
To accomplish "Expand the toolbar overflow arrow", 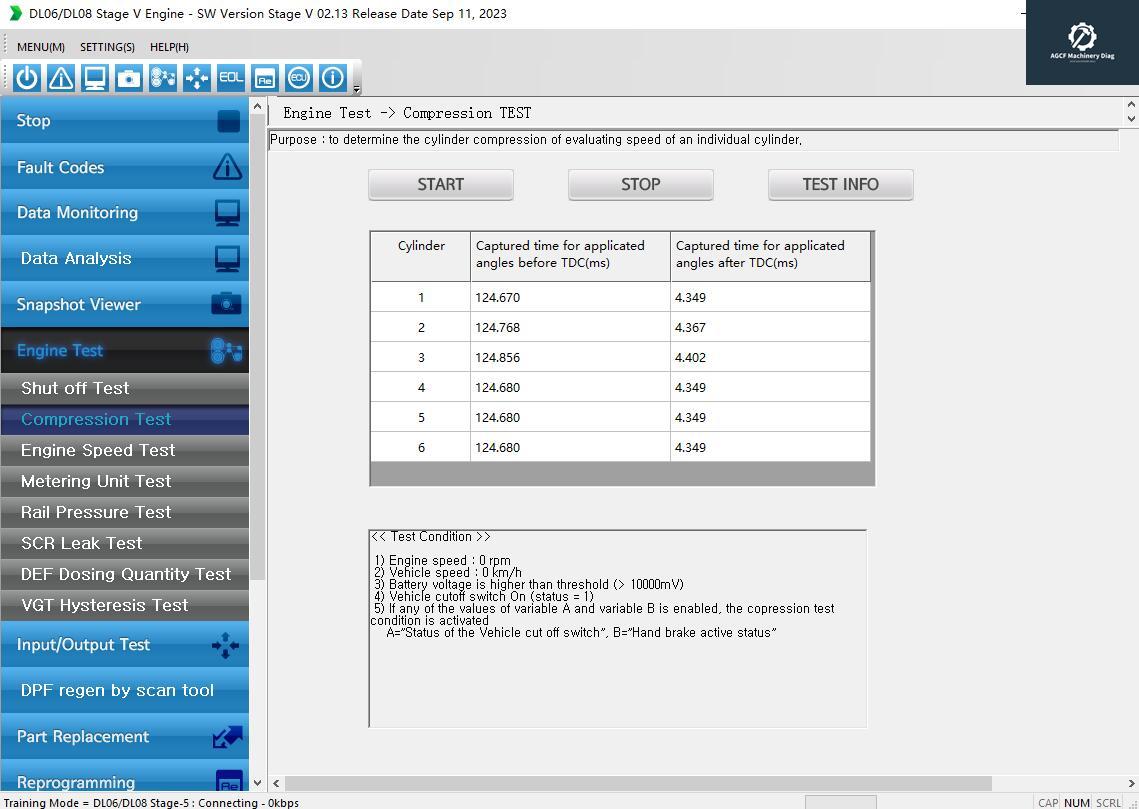I will [x=356, y=89].
